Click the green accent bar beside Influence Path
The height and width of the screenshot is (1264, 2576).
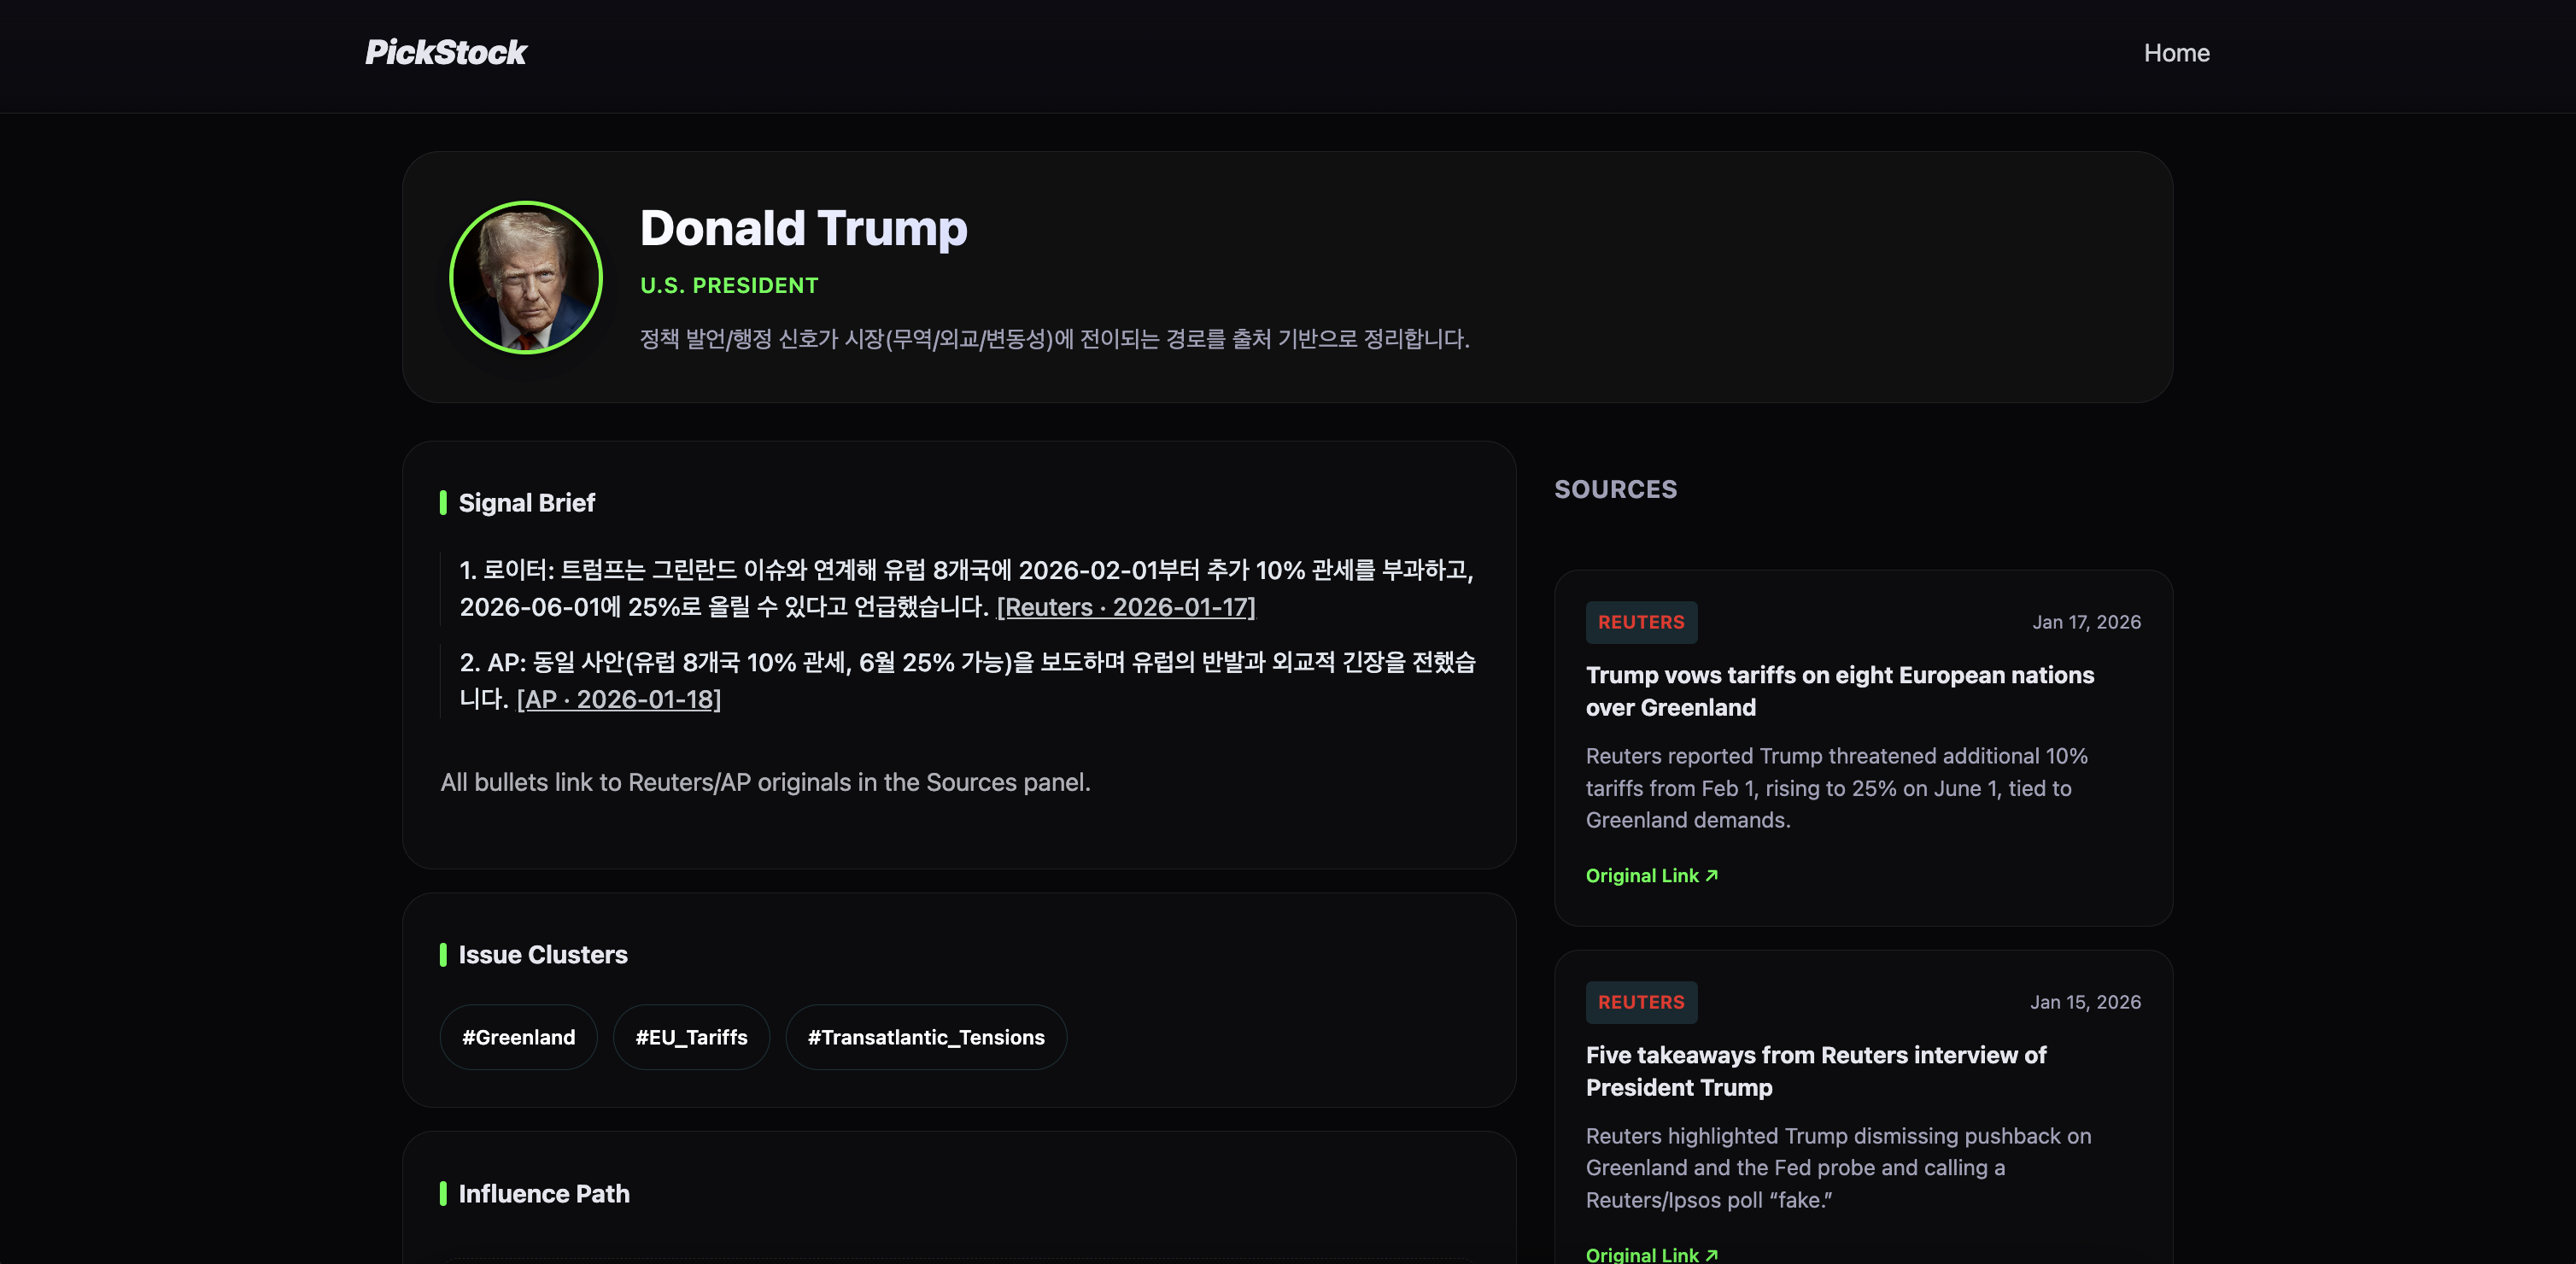pos(443,1193)
